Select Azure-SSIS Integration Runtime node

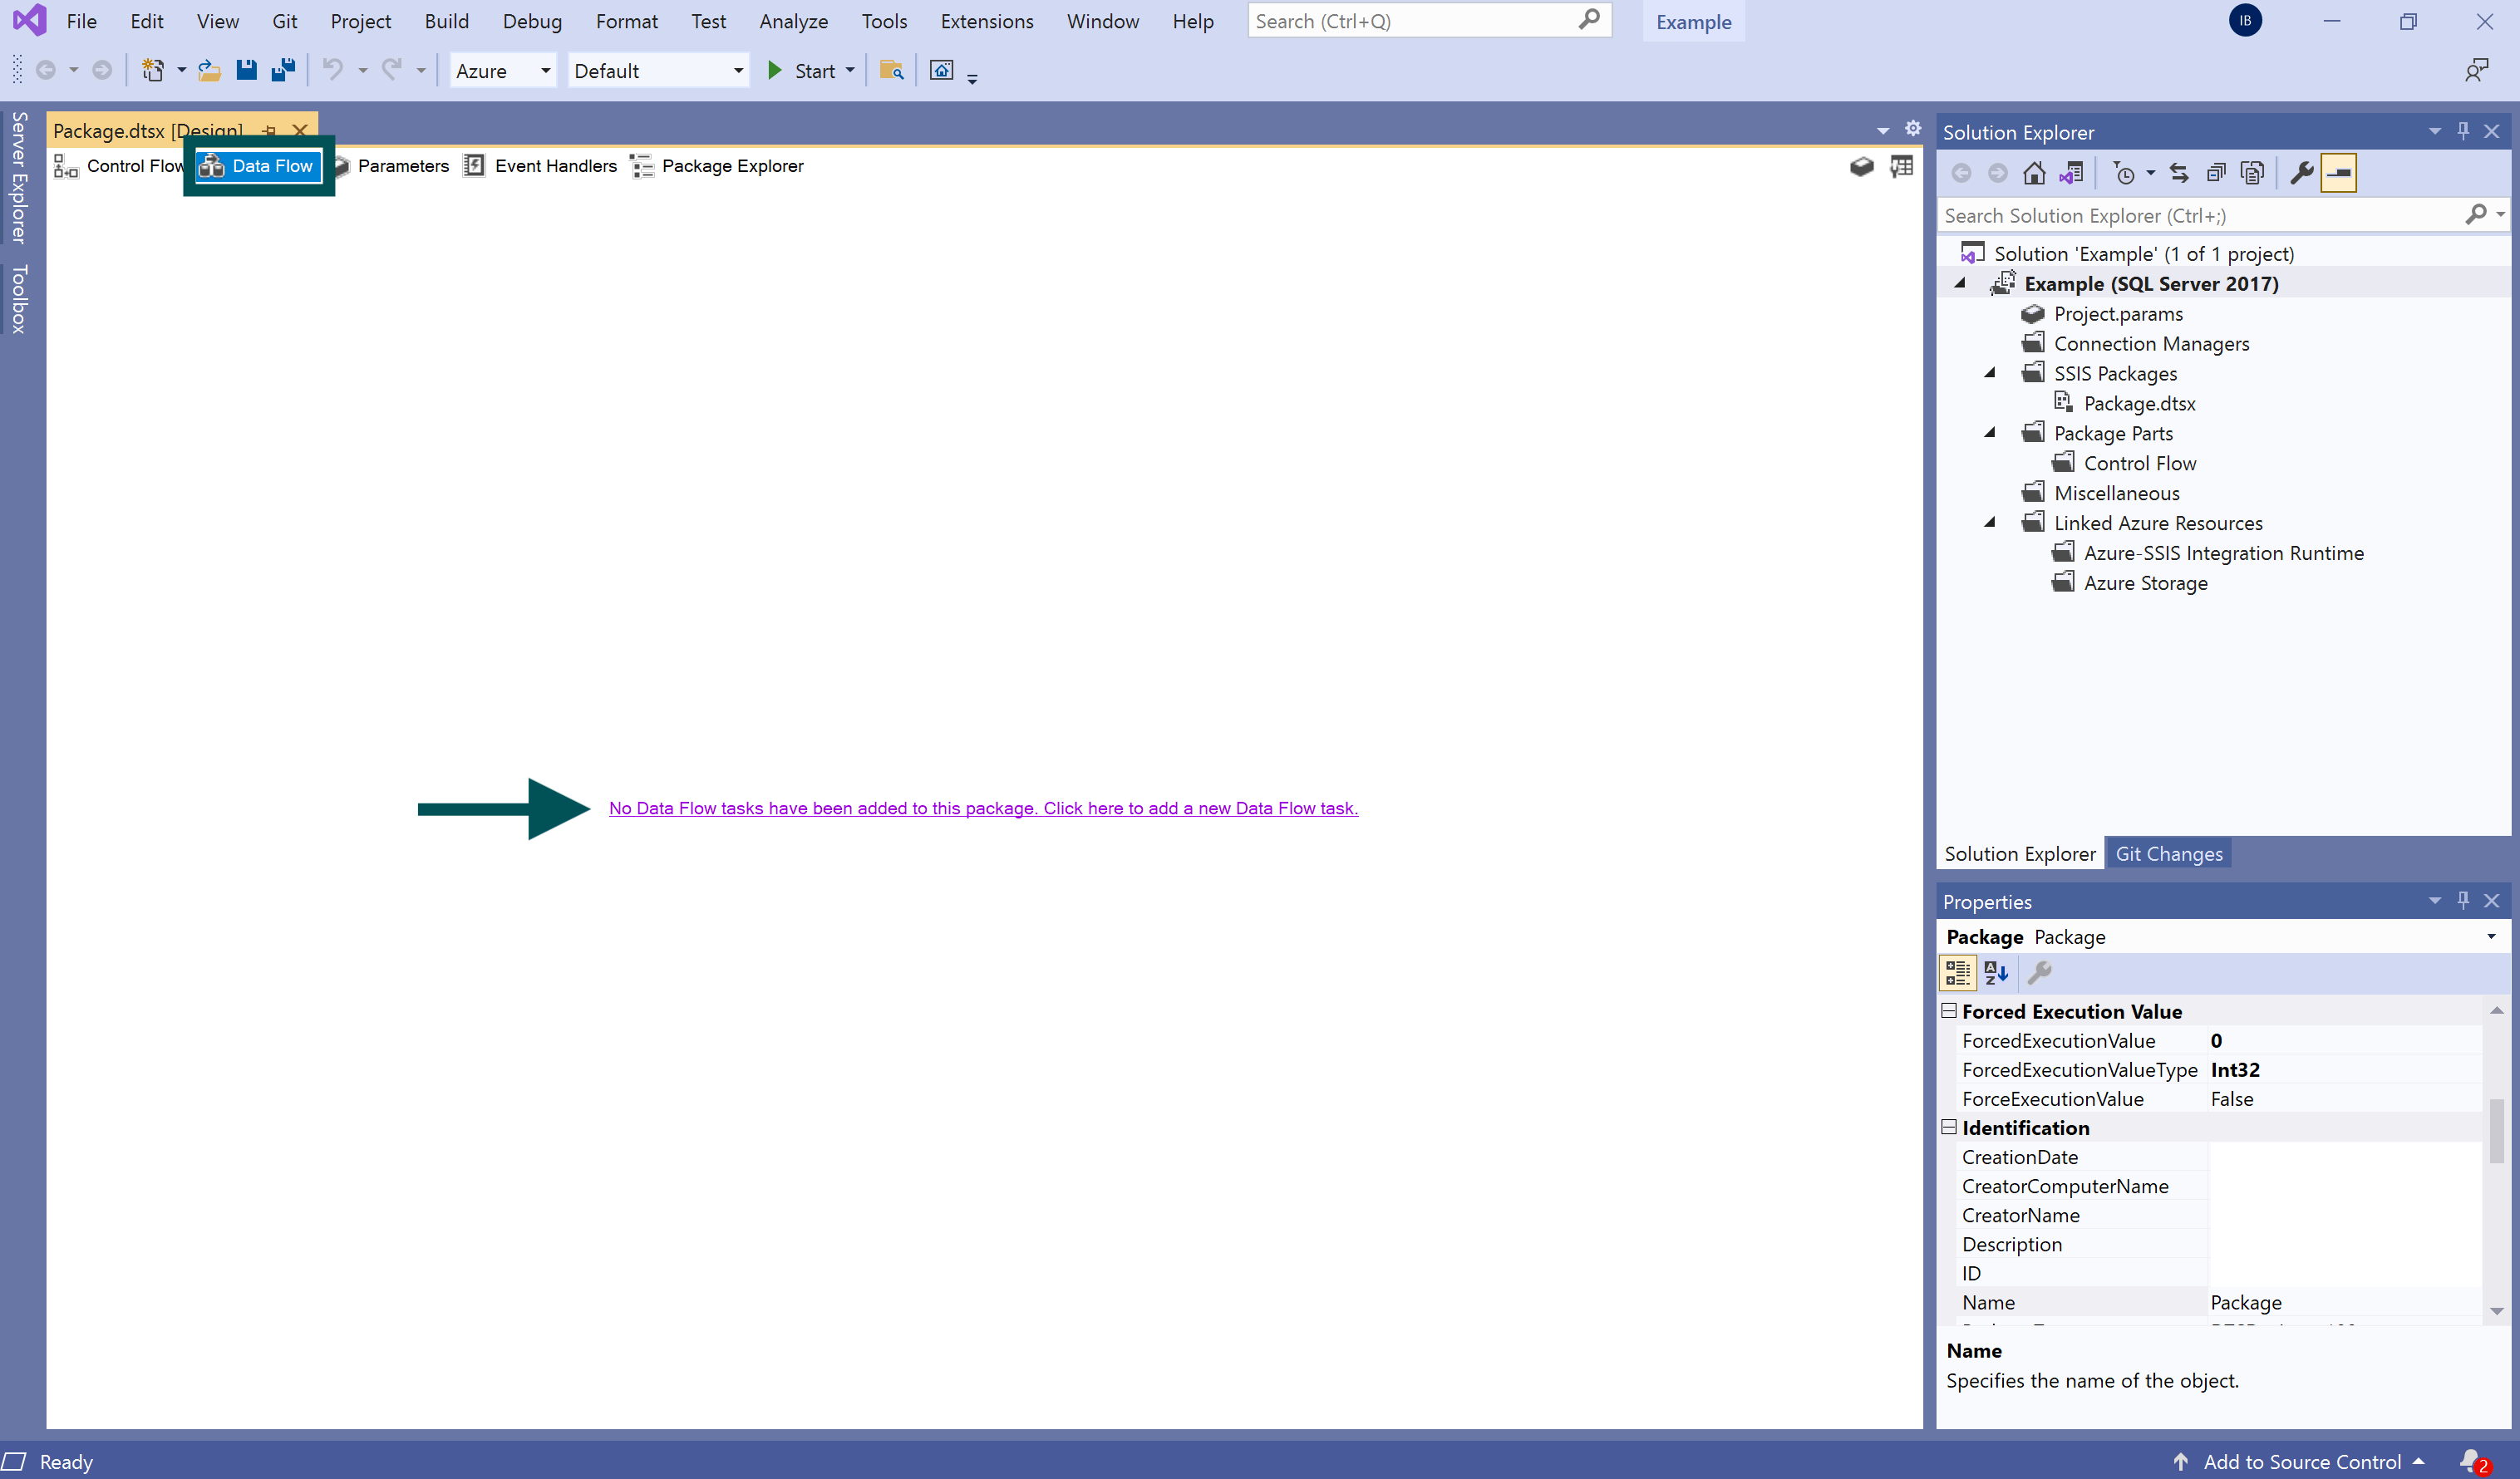click(x=2223, y=553)
